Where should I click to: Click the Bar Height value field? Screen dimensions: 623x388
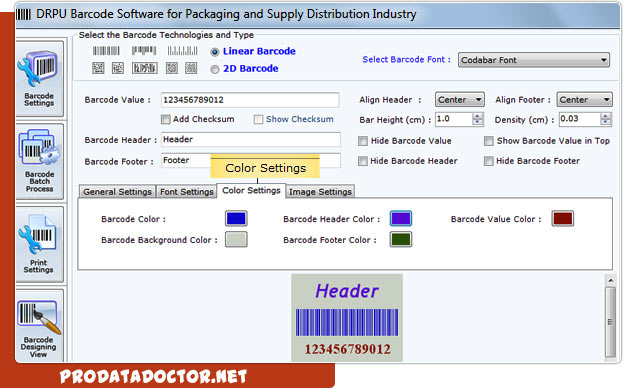454,119
